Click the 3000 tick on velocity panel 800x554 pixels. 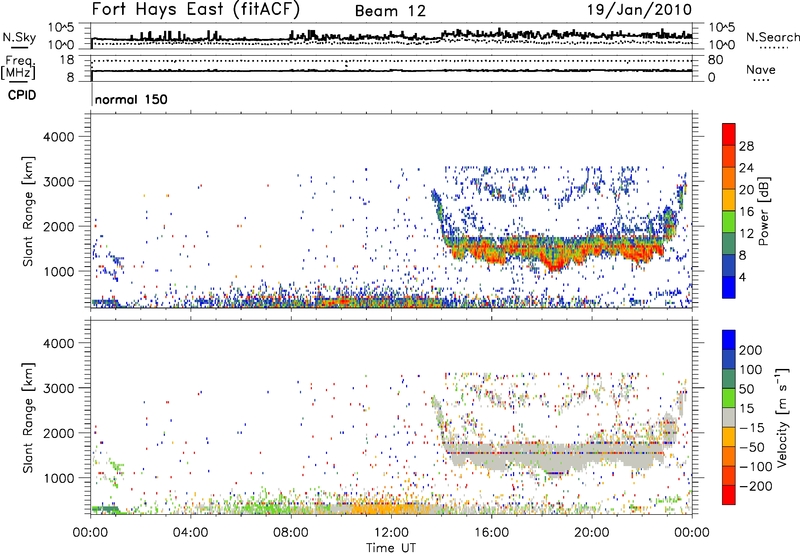[59, 388]
